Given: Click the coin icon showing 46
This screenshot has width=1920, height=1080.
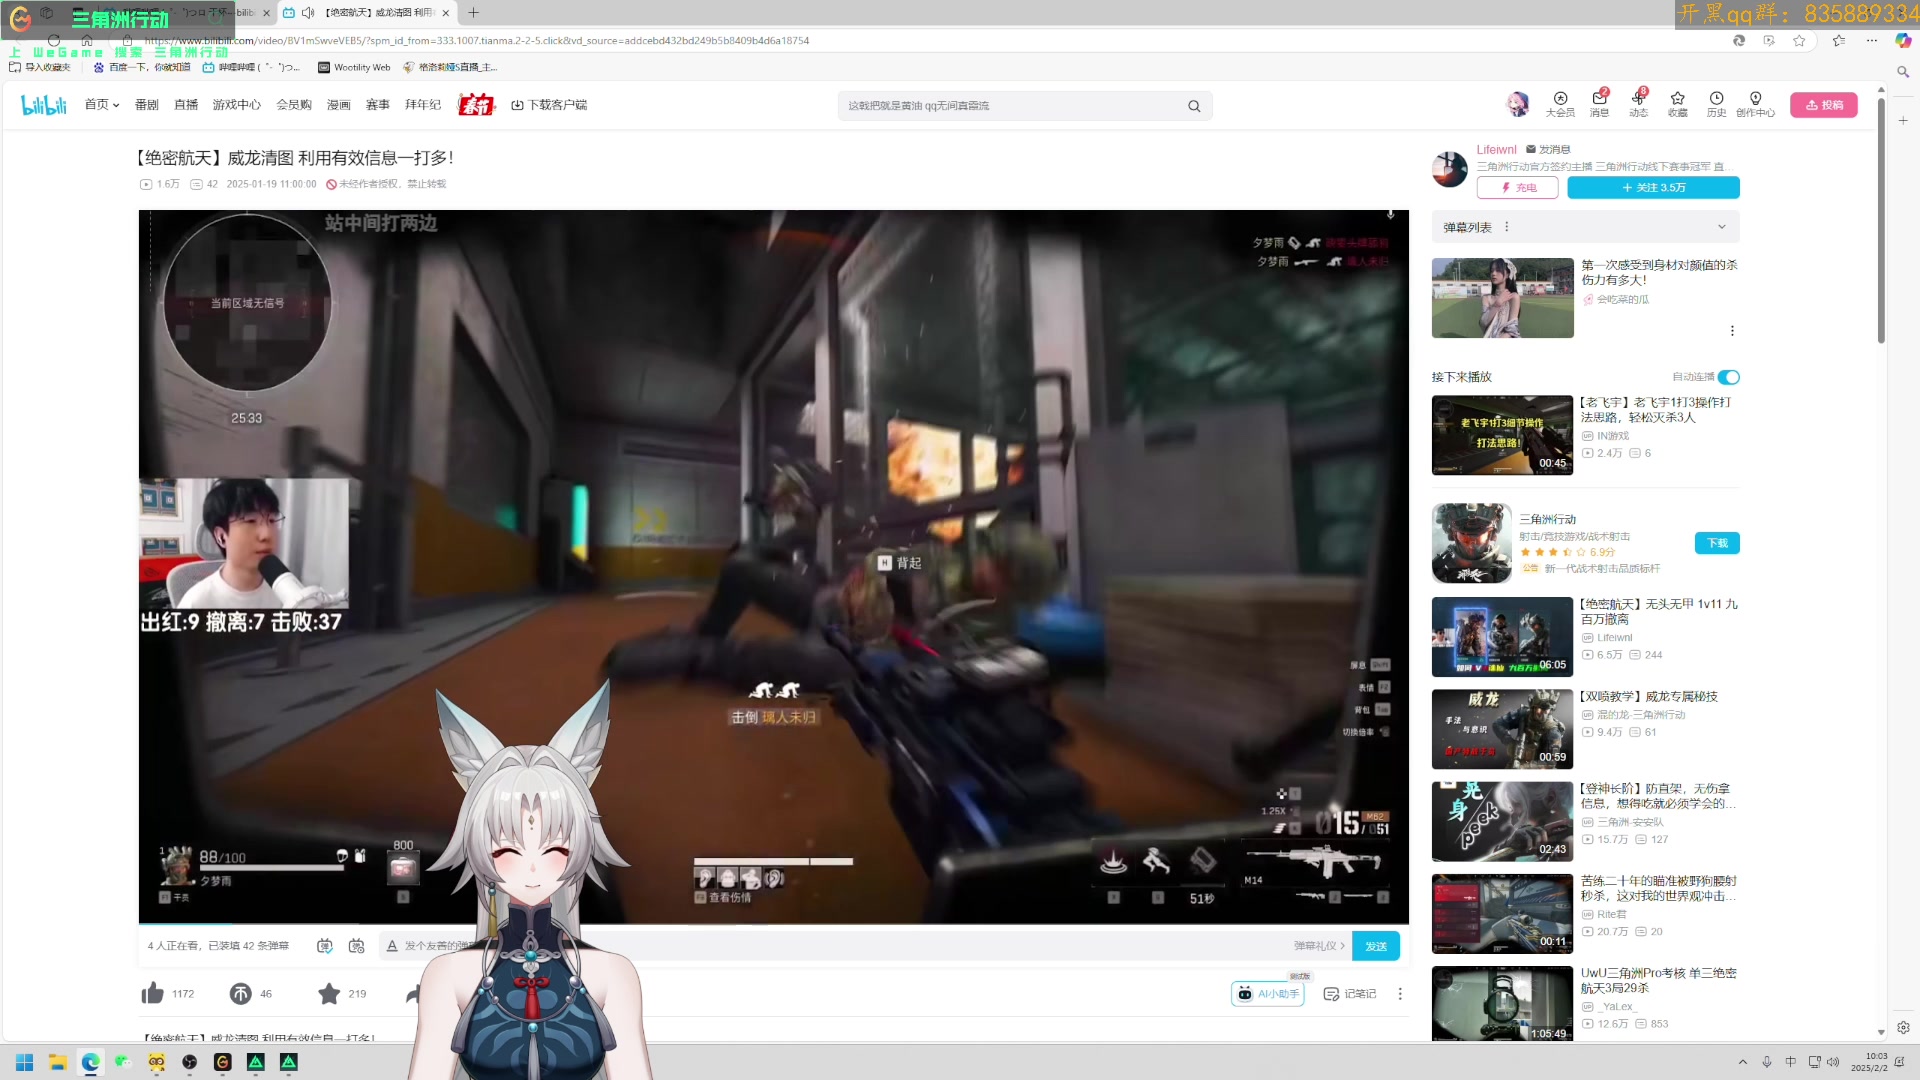Looking at the screenshot, I should 241,993.
